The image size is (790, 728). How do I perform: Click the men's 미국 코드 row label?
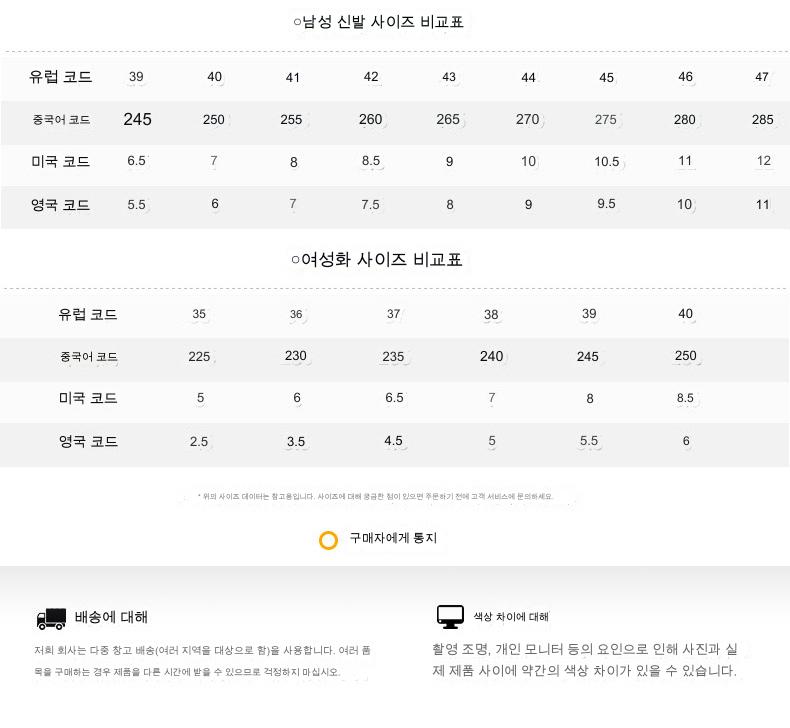[x=60, y=161]
